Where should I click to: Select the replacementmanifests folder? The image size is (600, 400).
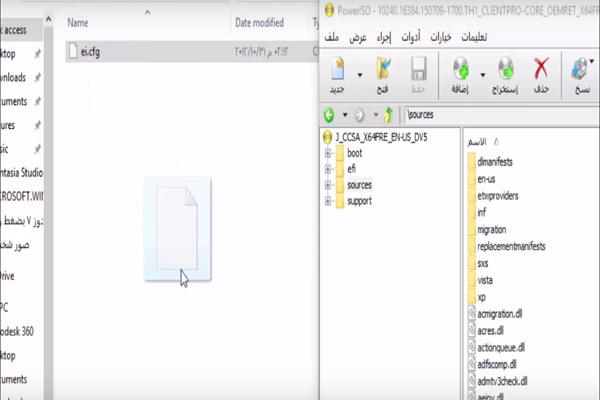pos(511,247)
